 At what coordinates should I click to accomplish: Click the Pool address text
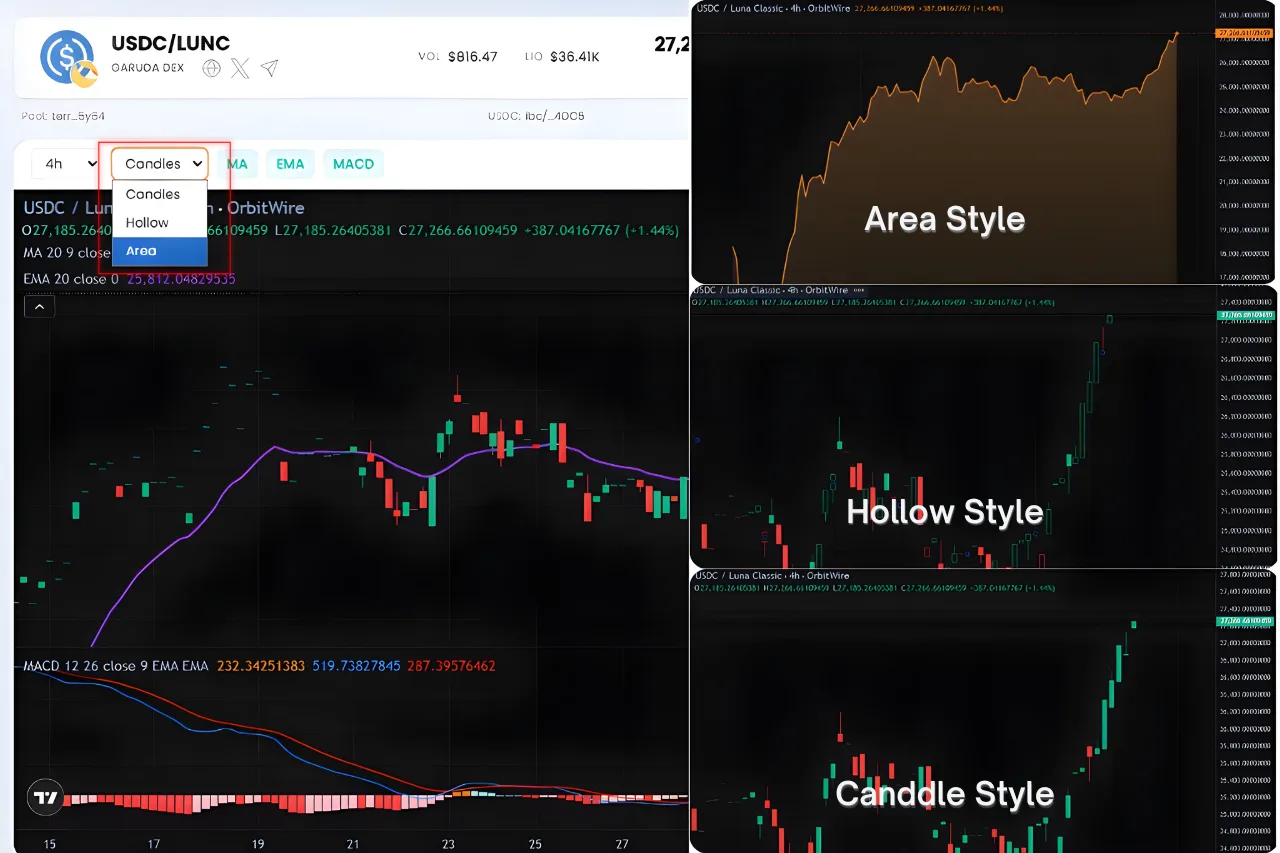[62, 116]
